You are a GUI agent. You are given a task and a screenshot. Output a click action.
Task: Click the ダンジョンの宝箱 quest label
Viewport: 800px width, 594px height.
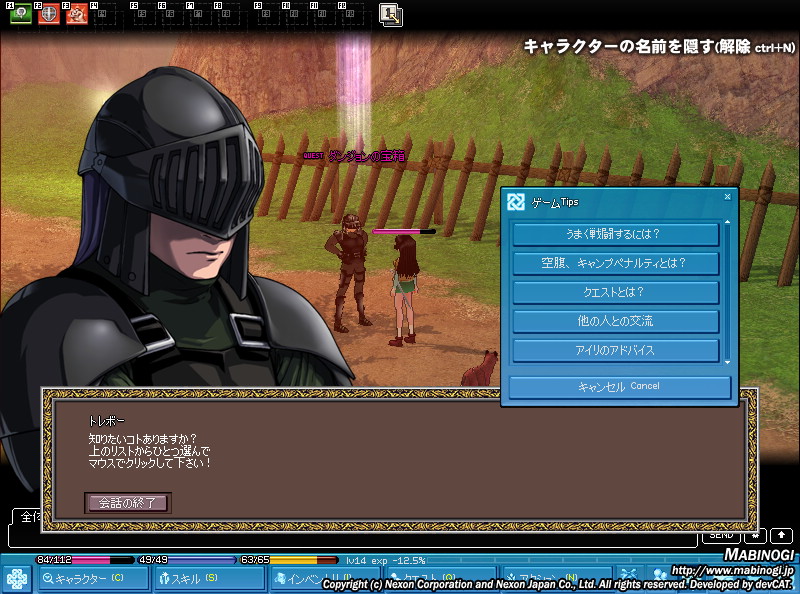coord(366,156)
